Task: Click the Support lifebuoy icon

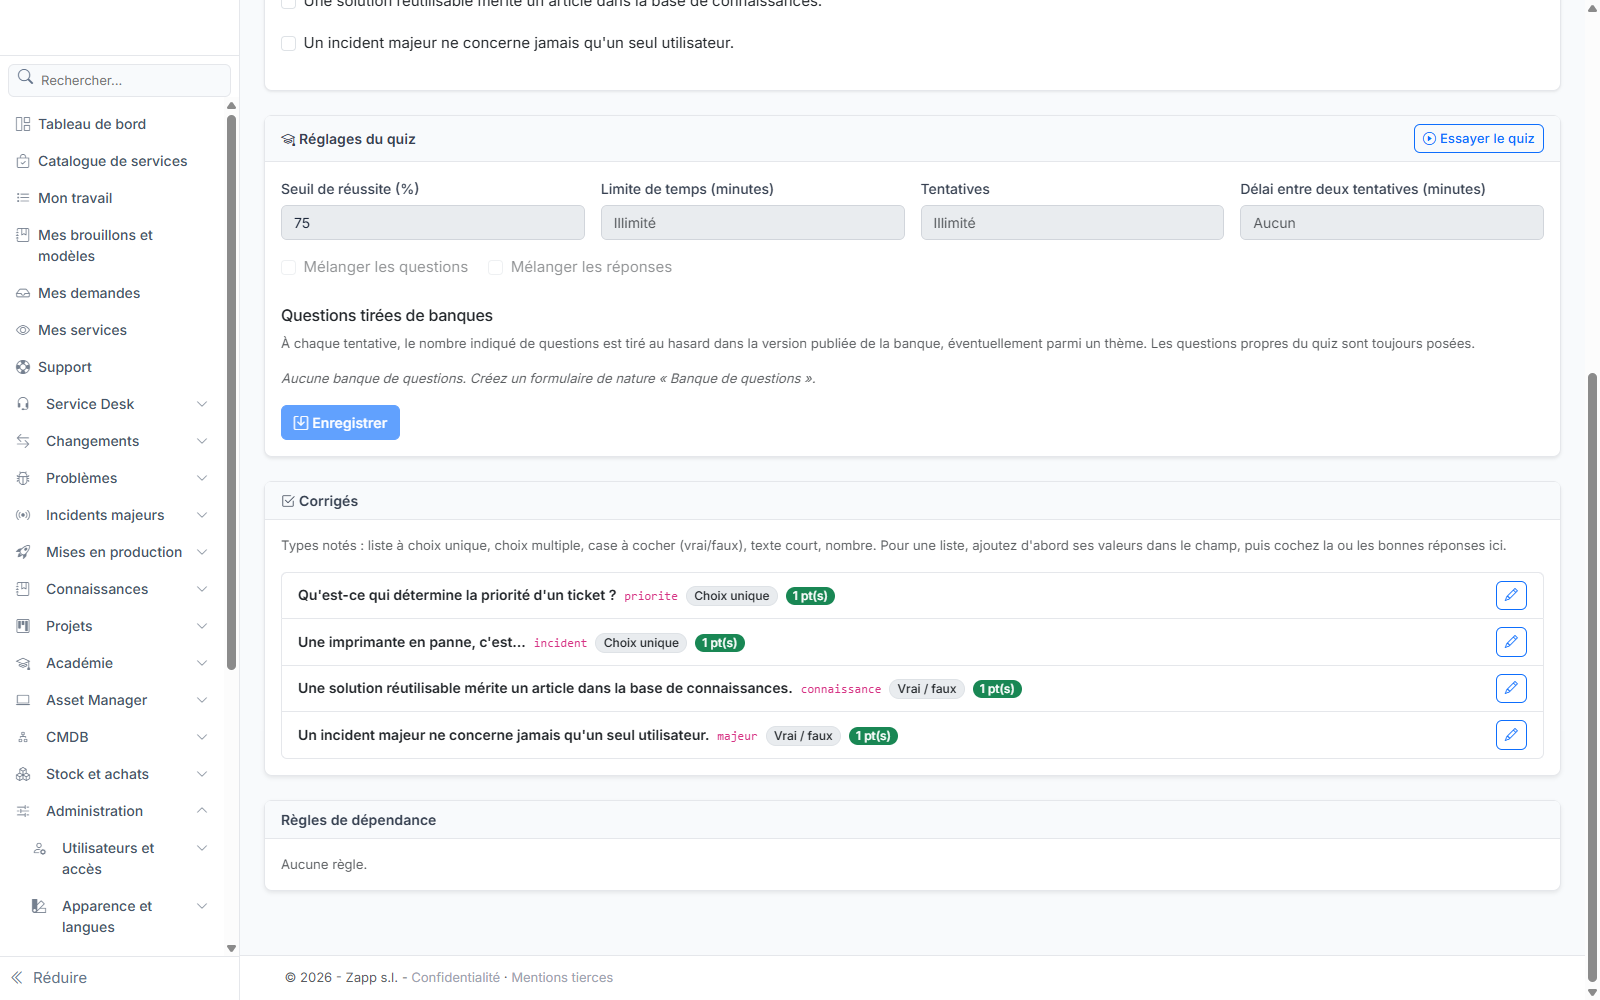Action: (x=23, y=367)
